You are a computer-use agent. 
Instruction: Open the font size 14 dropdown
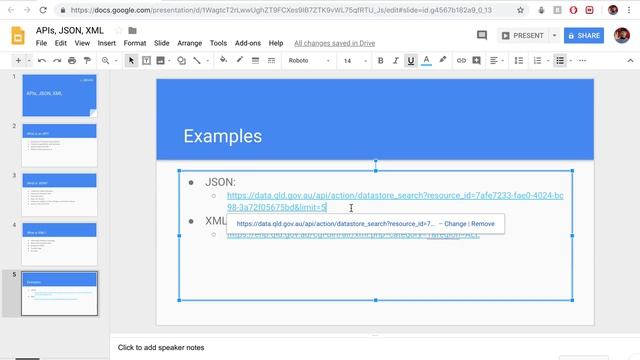pyautogui.click(x=355, y=61)
